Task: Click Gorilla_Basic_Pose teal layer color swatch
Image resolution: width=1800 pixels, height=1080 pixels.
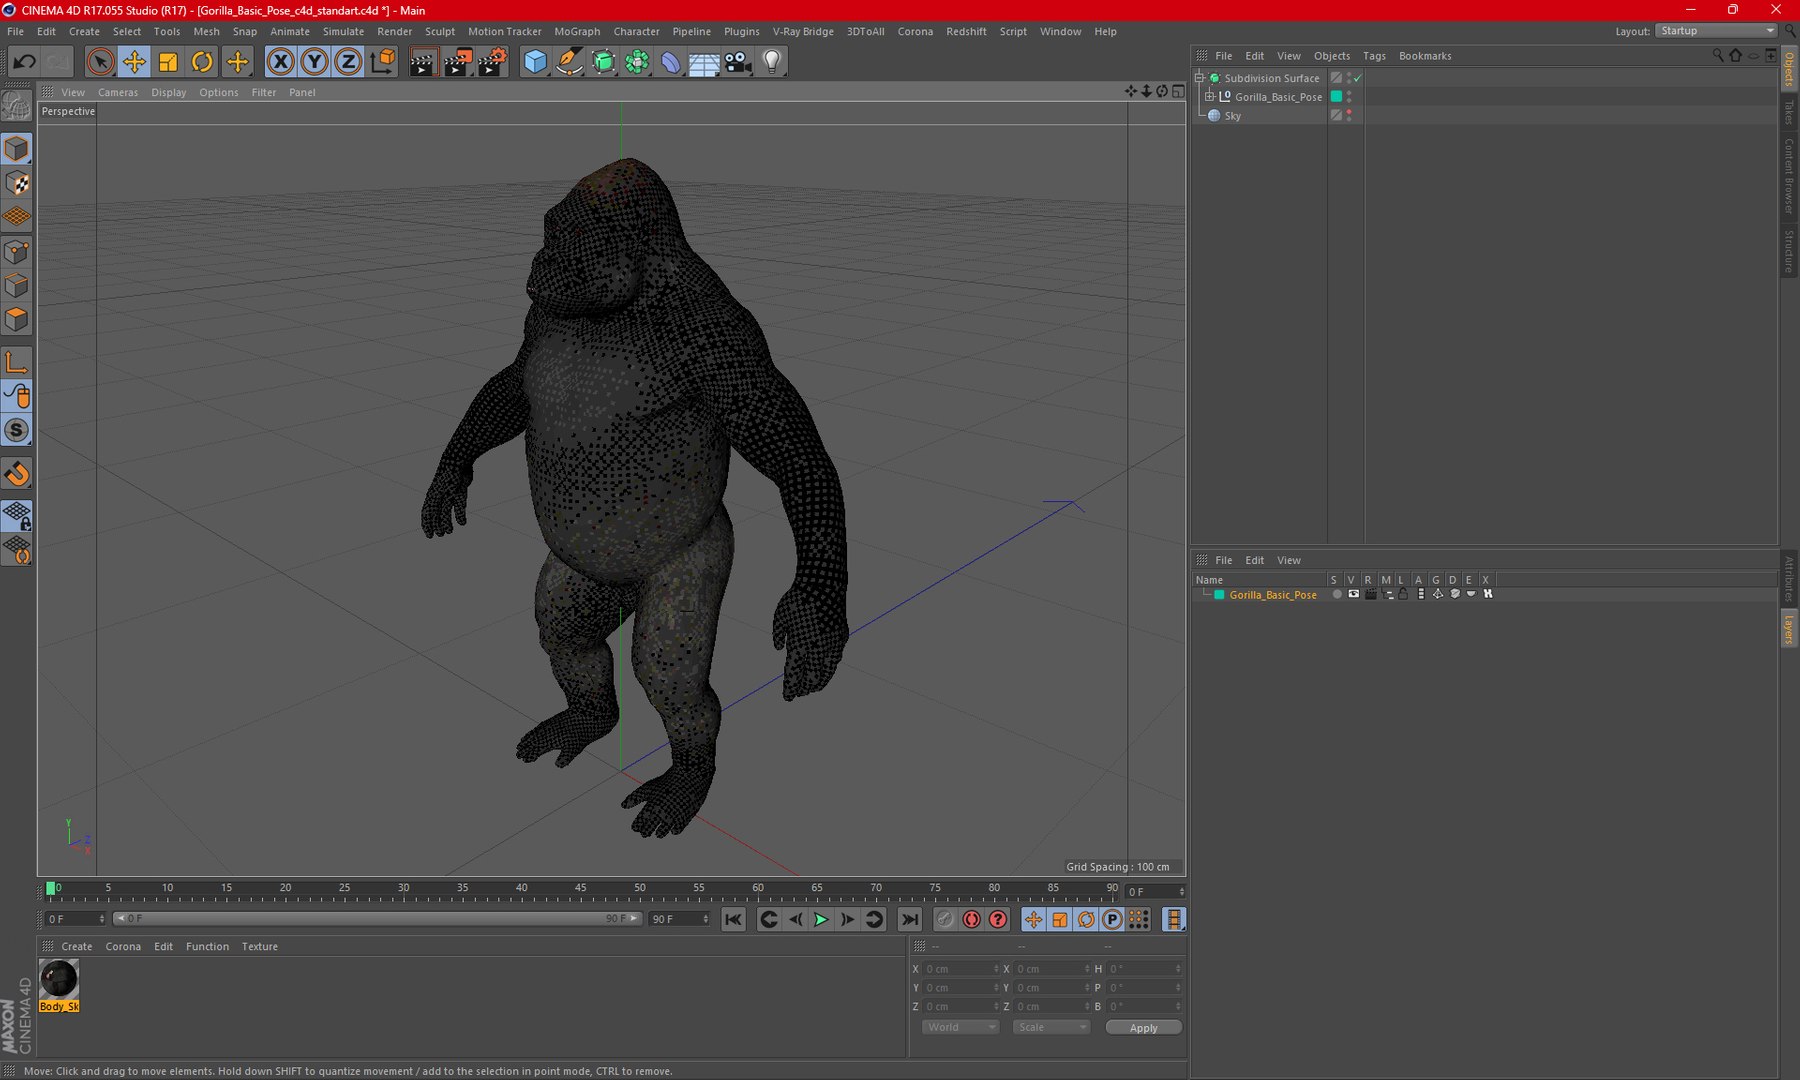Action: coord(1336,97)
